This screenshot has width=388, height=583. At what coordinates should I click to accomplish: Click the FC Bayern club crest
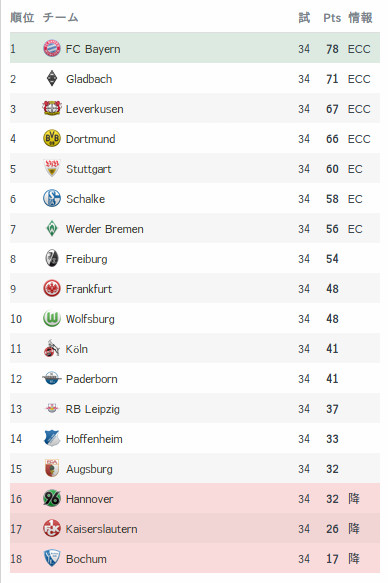click(52, 48)
